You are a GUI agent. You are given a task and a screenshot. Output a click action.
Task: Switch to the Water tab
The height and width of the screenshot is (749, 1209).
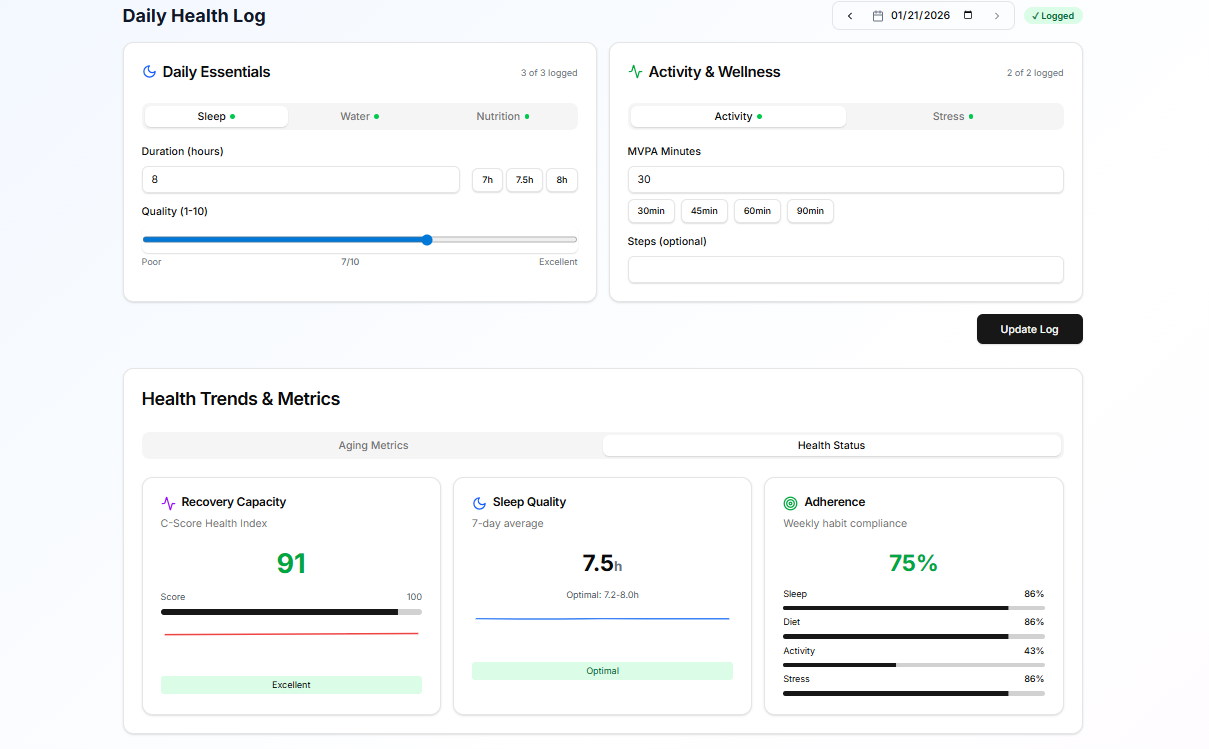360,116
